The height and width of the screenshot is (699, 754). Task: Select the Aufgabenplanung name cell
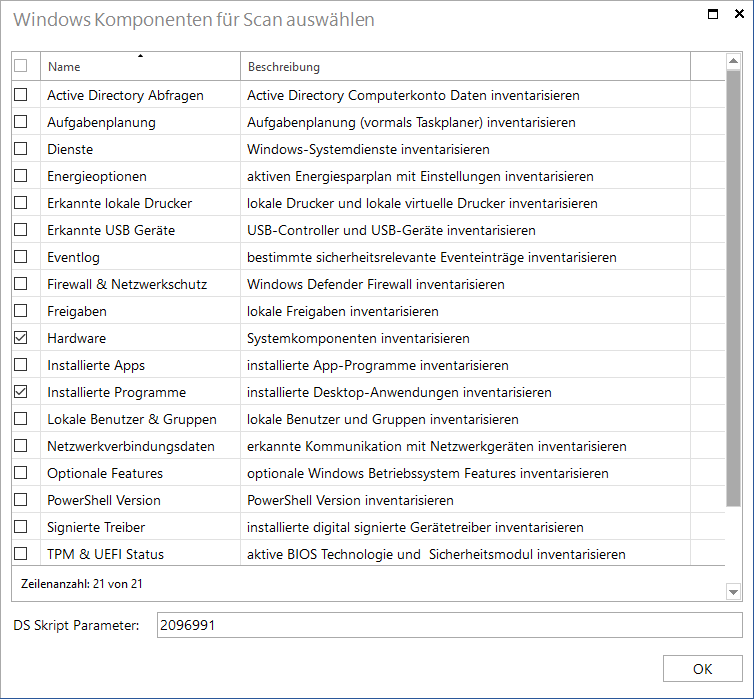[101, 122]
